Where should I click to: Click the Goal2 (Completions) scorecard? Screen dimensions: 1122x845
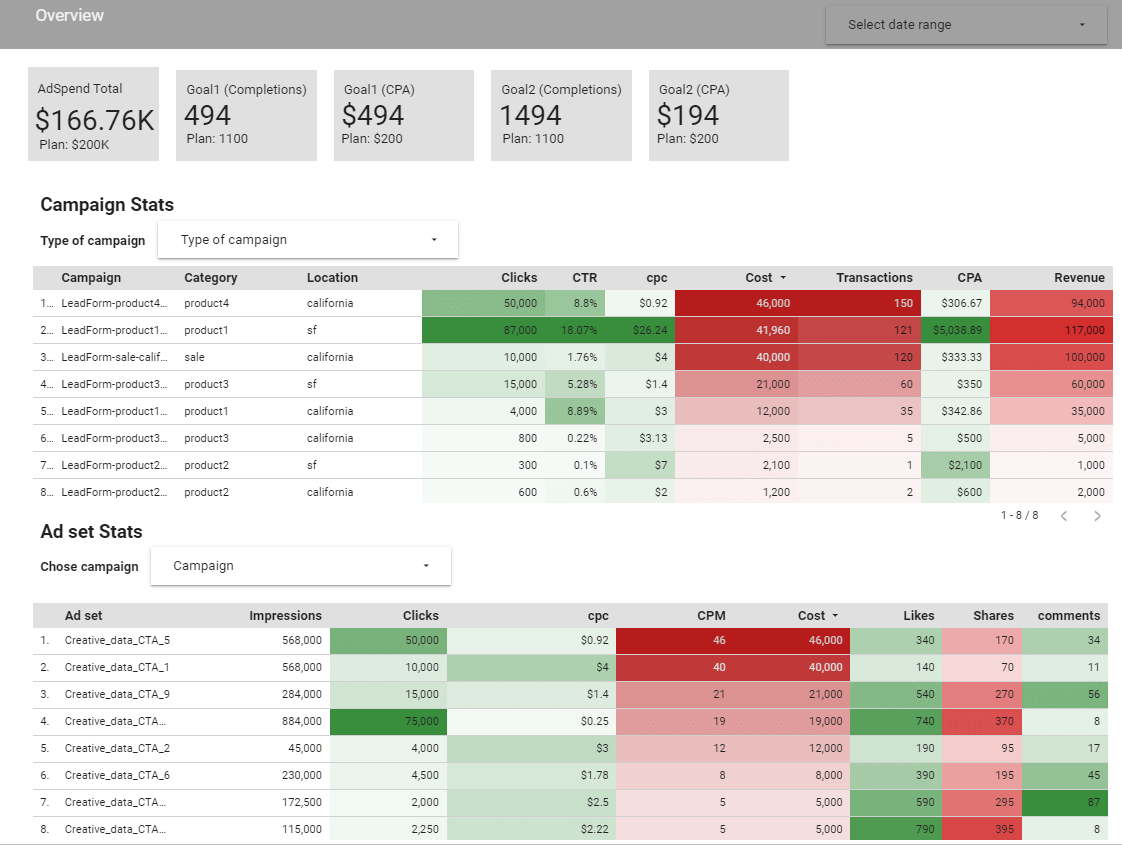pyautogui.click(x=561, y=115)
